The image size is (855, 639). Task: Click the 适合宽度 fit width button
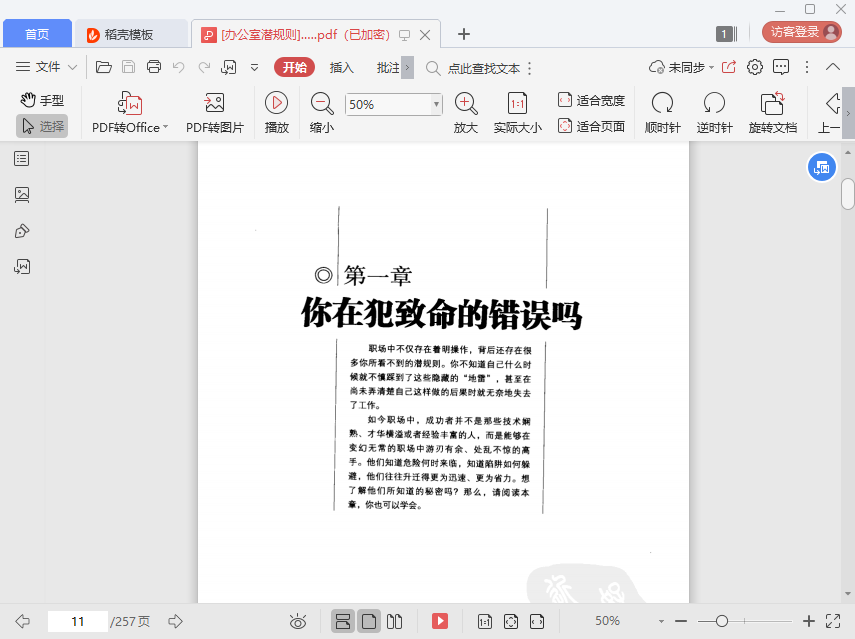pyautogui.click(x=591, y=100)
